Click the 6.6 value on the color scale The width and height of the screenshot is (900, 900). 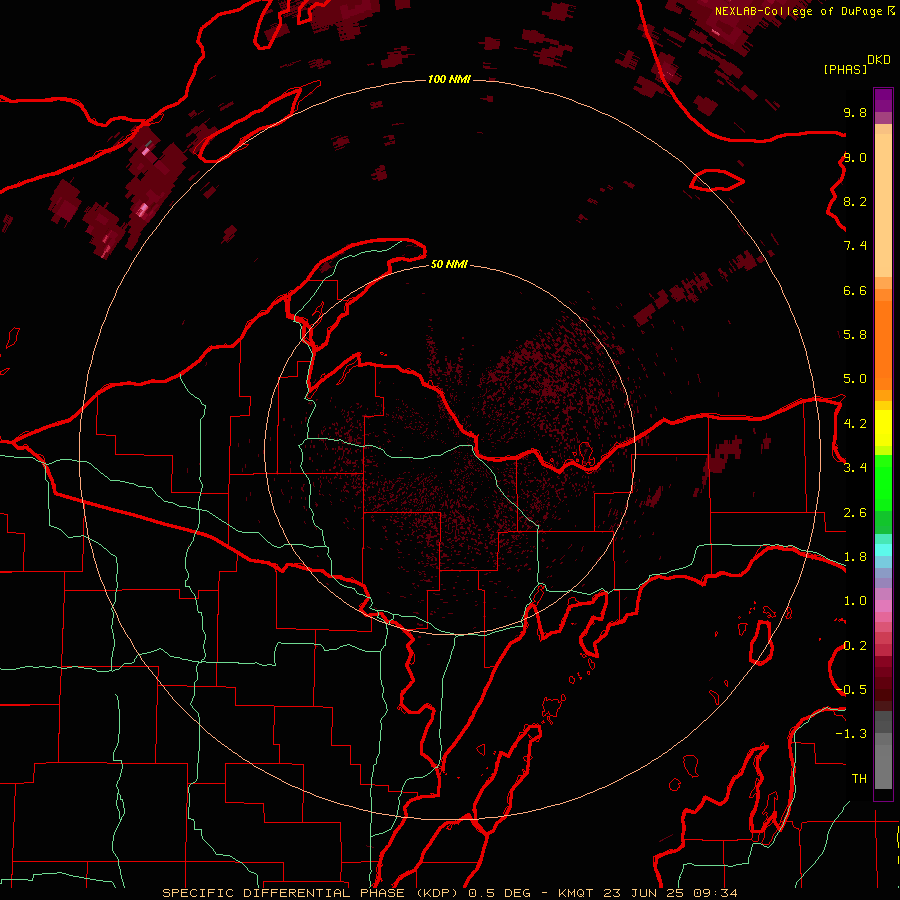(855, 290)
